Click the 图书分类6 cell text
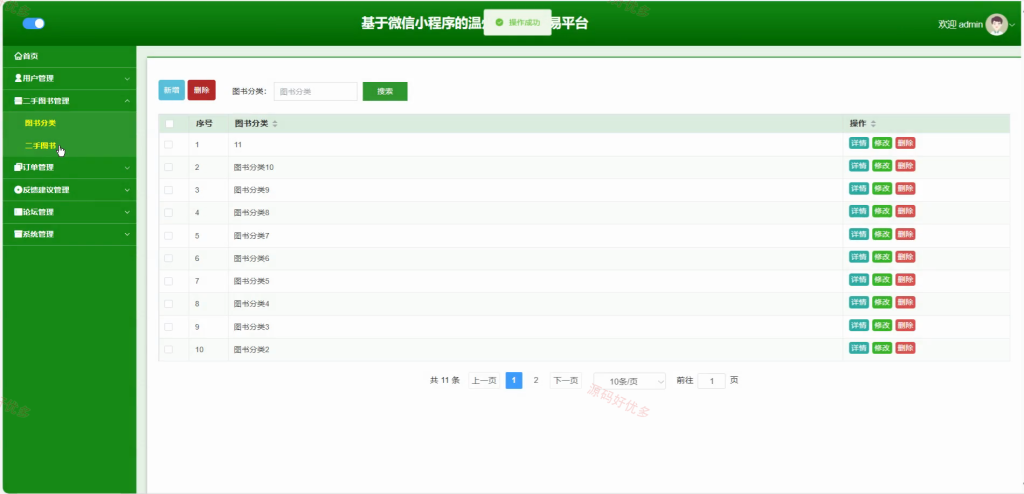The image size is (1024, 494). 251,258
